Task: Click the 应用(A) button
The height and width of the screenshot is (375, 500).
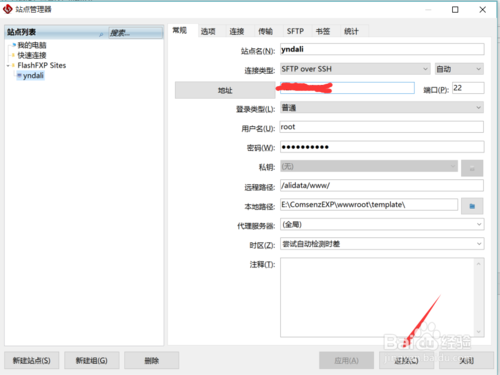Action: coord(346,360)
